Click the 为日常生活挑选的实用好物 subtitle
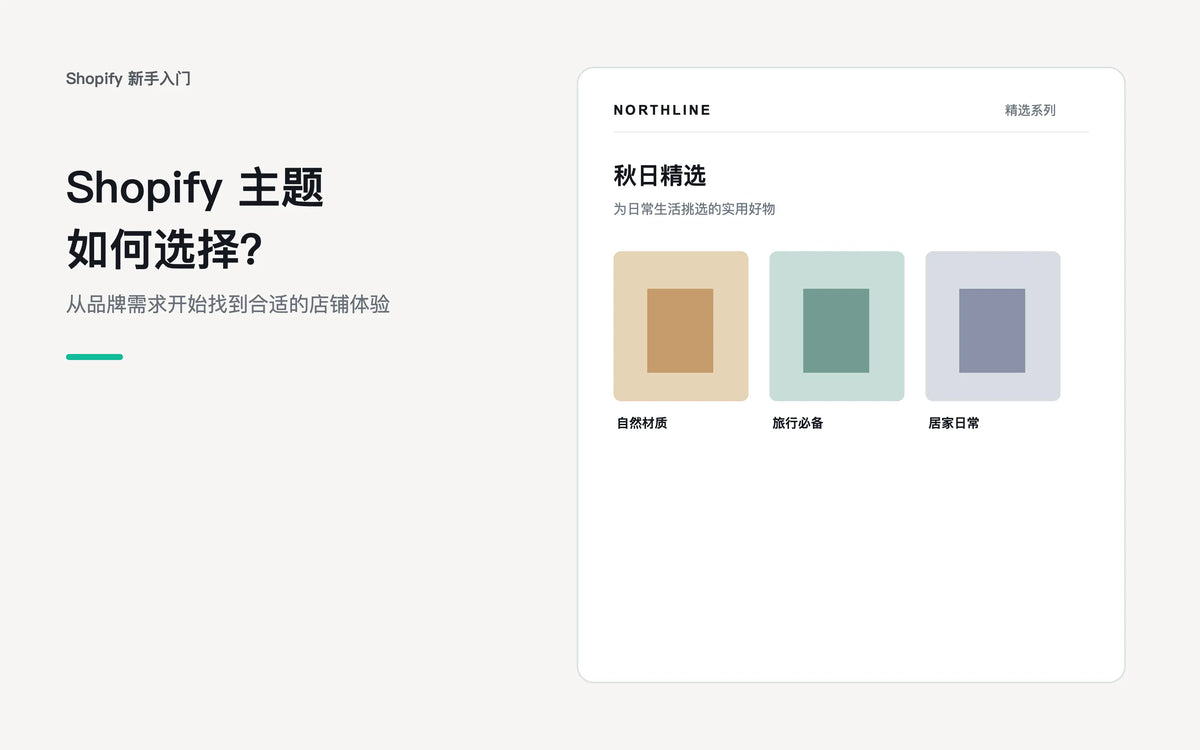This screenshot has width=1200, height=750. click(694, 209)
